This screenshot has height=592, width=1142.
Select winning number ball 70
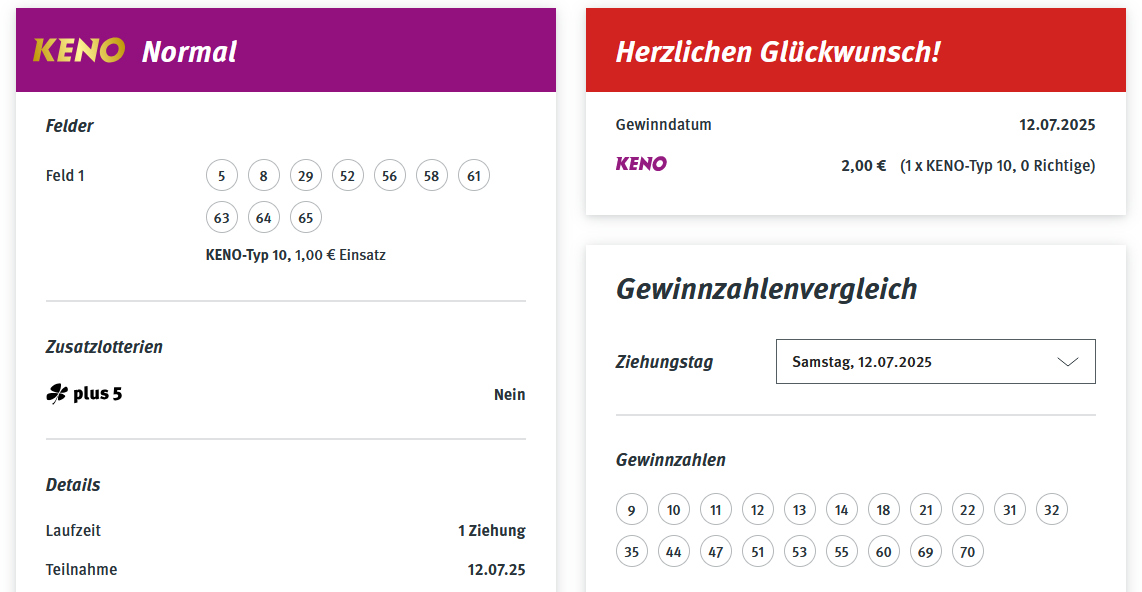pyautogui.click(x=968, y=551)
